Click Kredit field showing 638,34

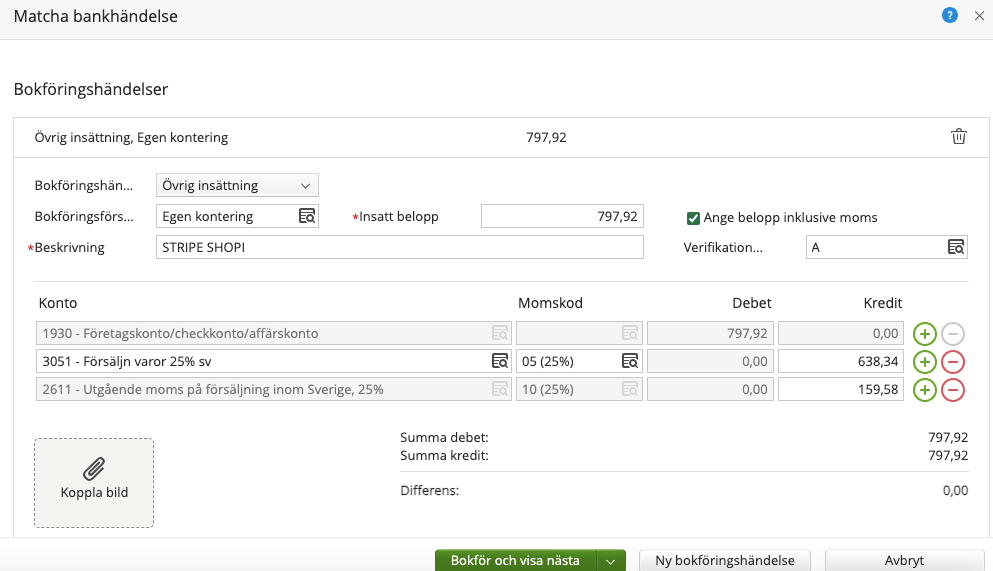pos(840,361)
